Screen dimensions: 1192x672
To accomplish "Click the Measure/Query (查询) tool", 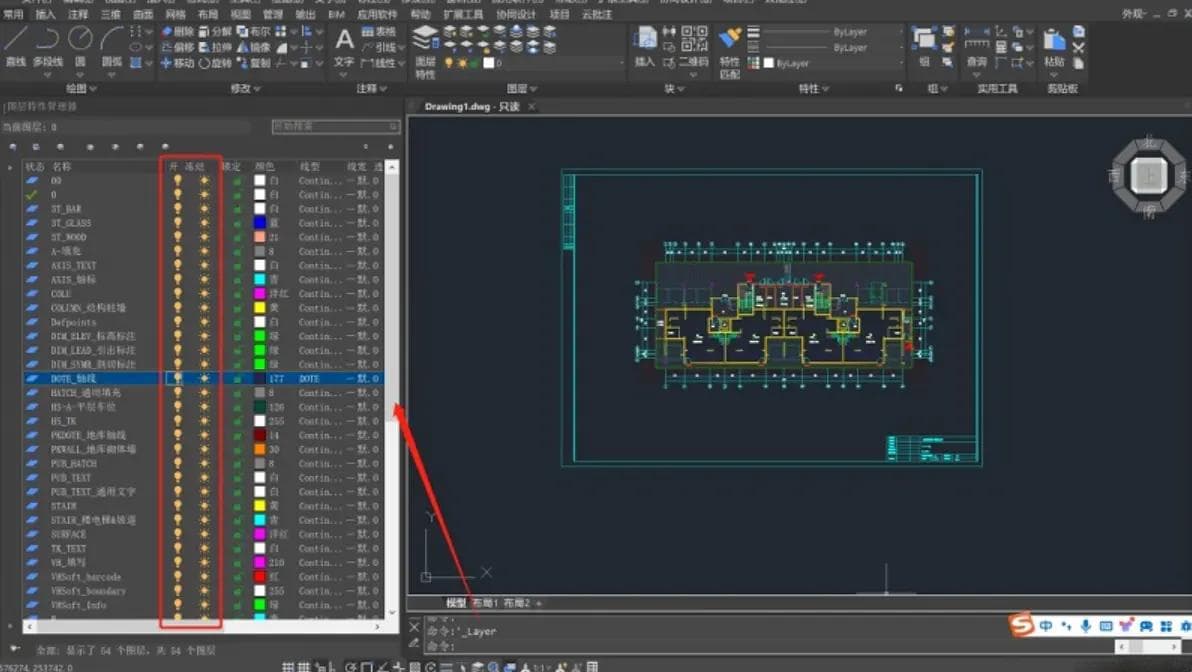I will click(976, 46).
